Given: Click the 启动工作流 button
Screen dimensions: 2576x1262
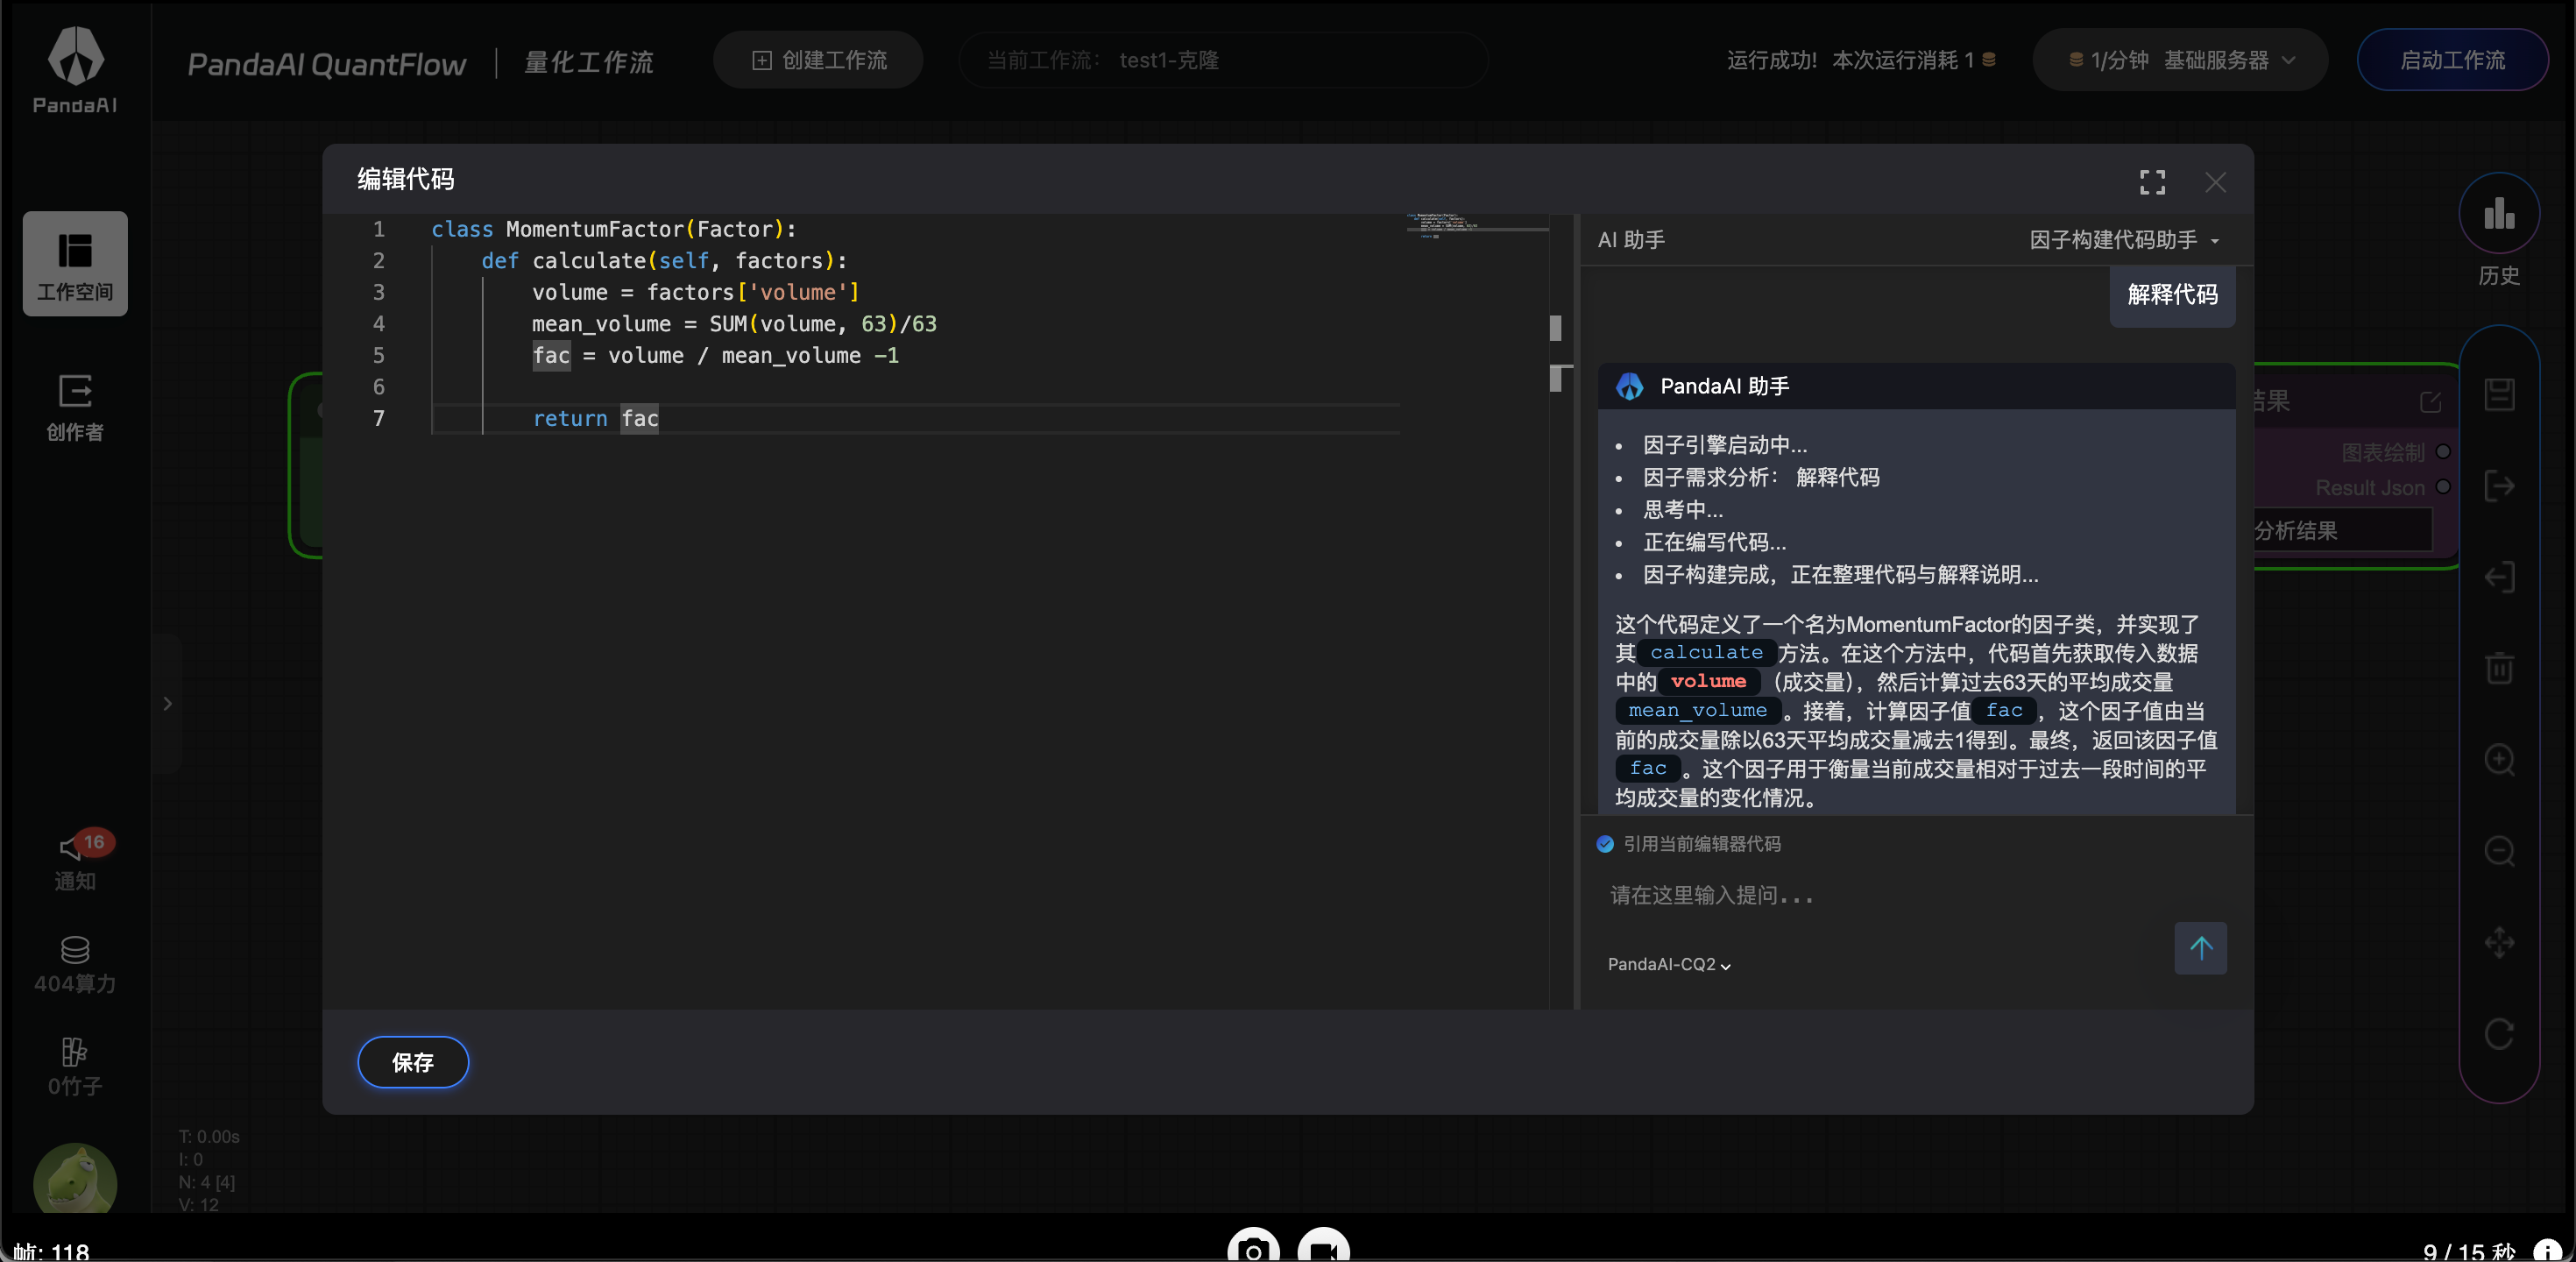Looking at the screenshot, I should tap(2452, 60).
